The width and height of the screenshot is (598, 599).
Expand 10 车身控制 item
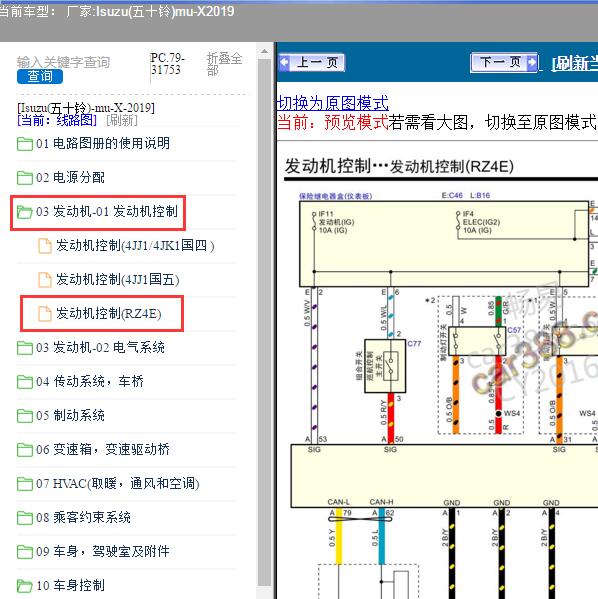[70, 585]
